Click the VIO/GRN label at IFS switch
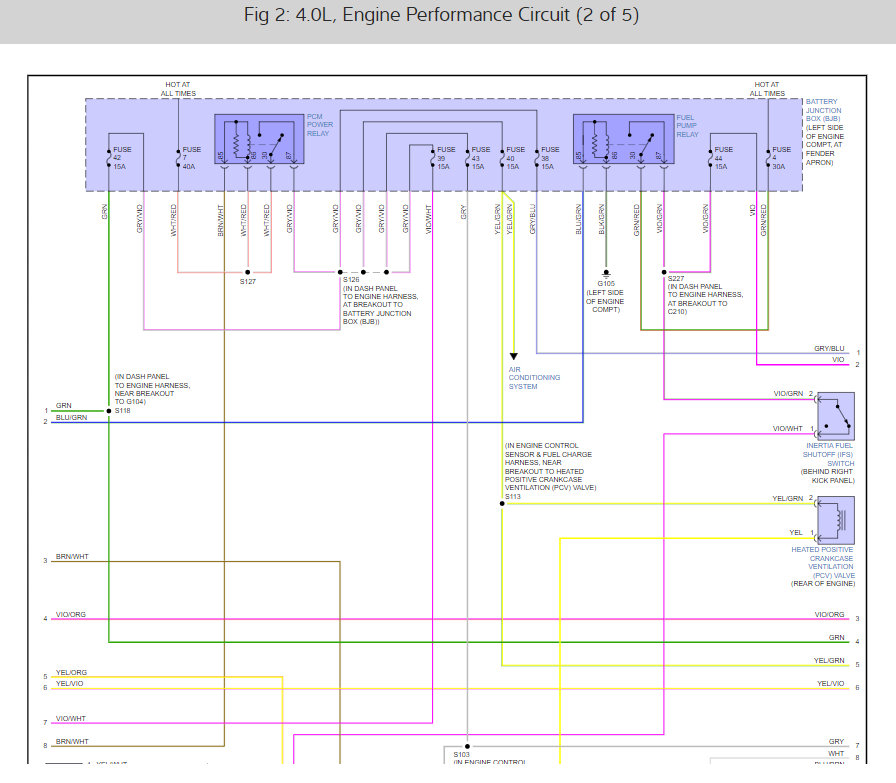 click(x=788, y=393)
